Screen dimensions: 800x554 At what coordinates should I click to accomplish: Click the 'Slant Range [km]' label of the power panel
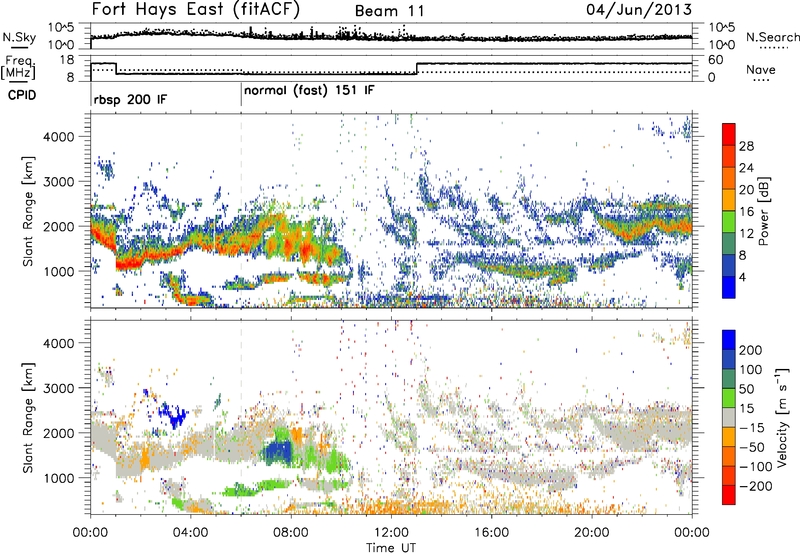[x=28, y=211]
